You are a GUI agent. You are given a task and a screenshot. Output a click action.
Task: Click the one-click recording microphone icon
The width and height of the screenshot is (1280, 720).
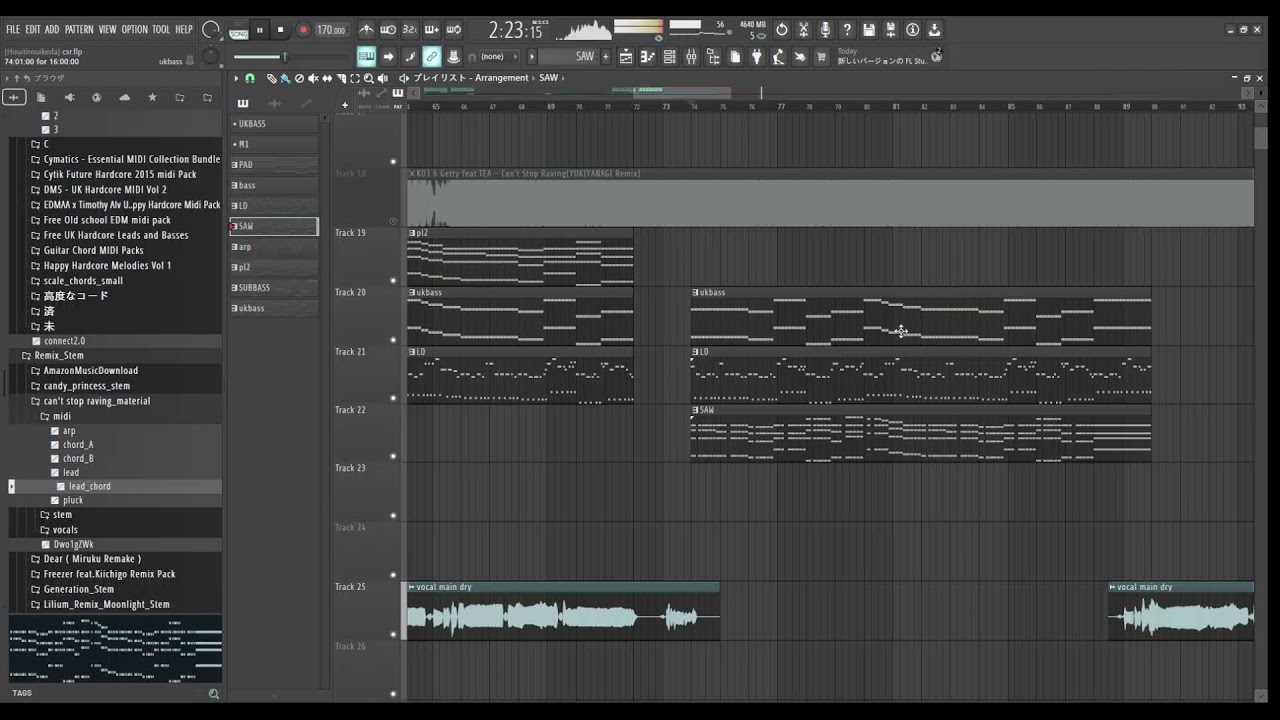tap(825, 30)
